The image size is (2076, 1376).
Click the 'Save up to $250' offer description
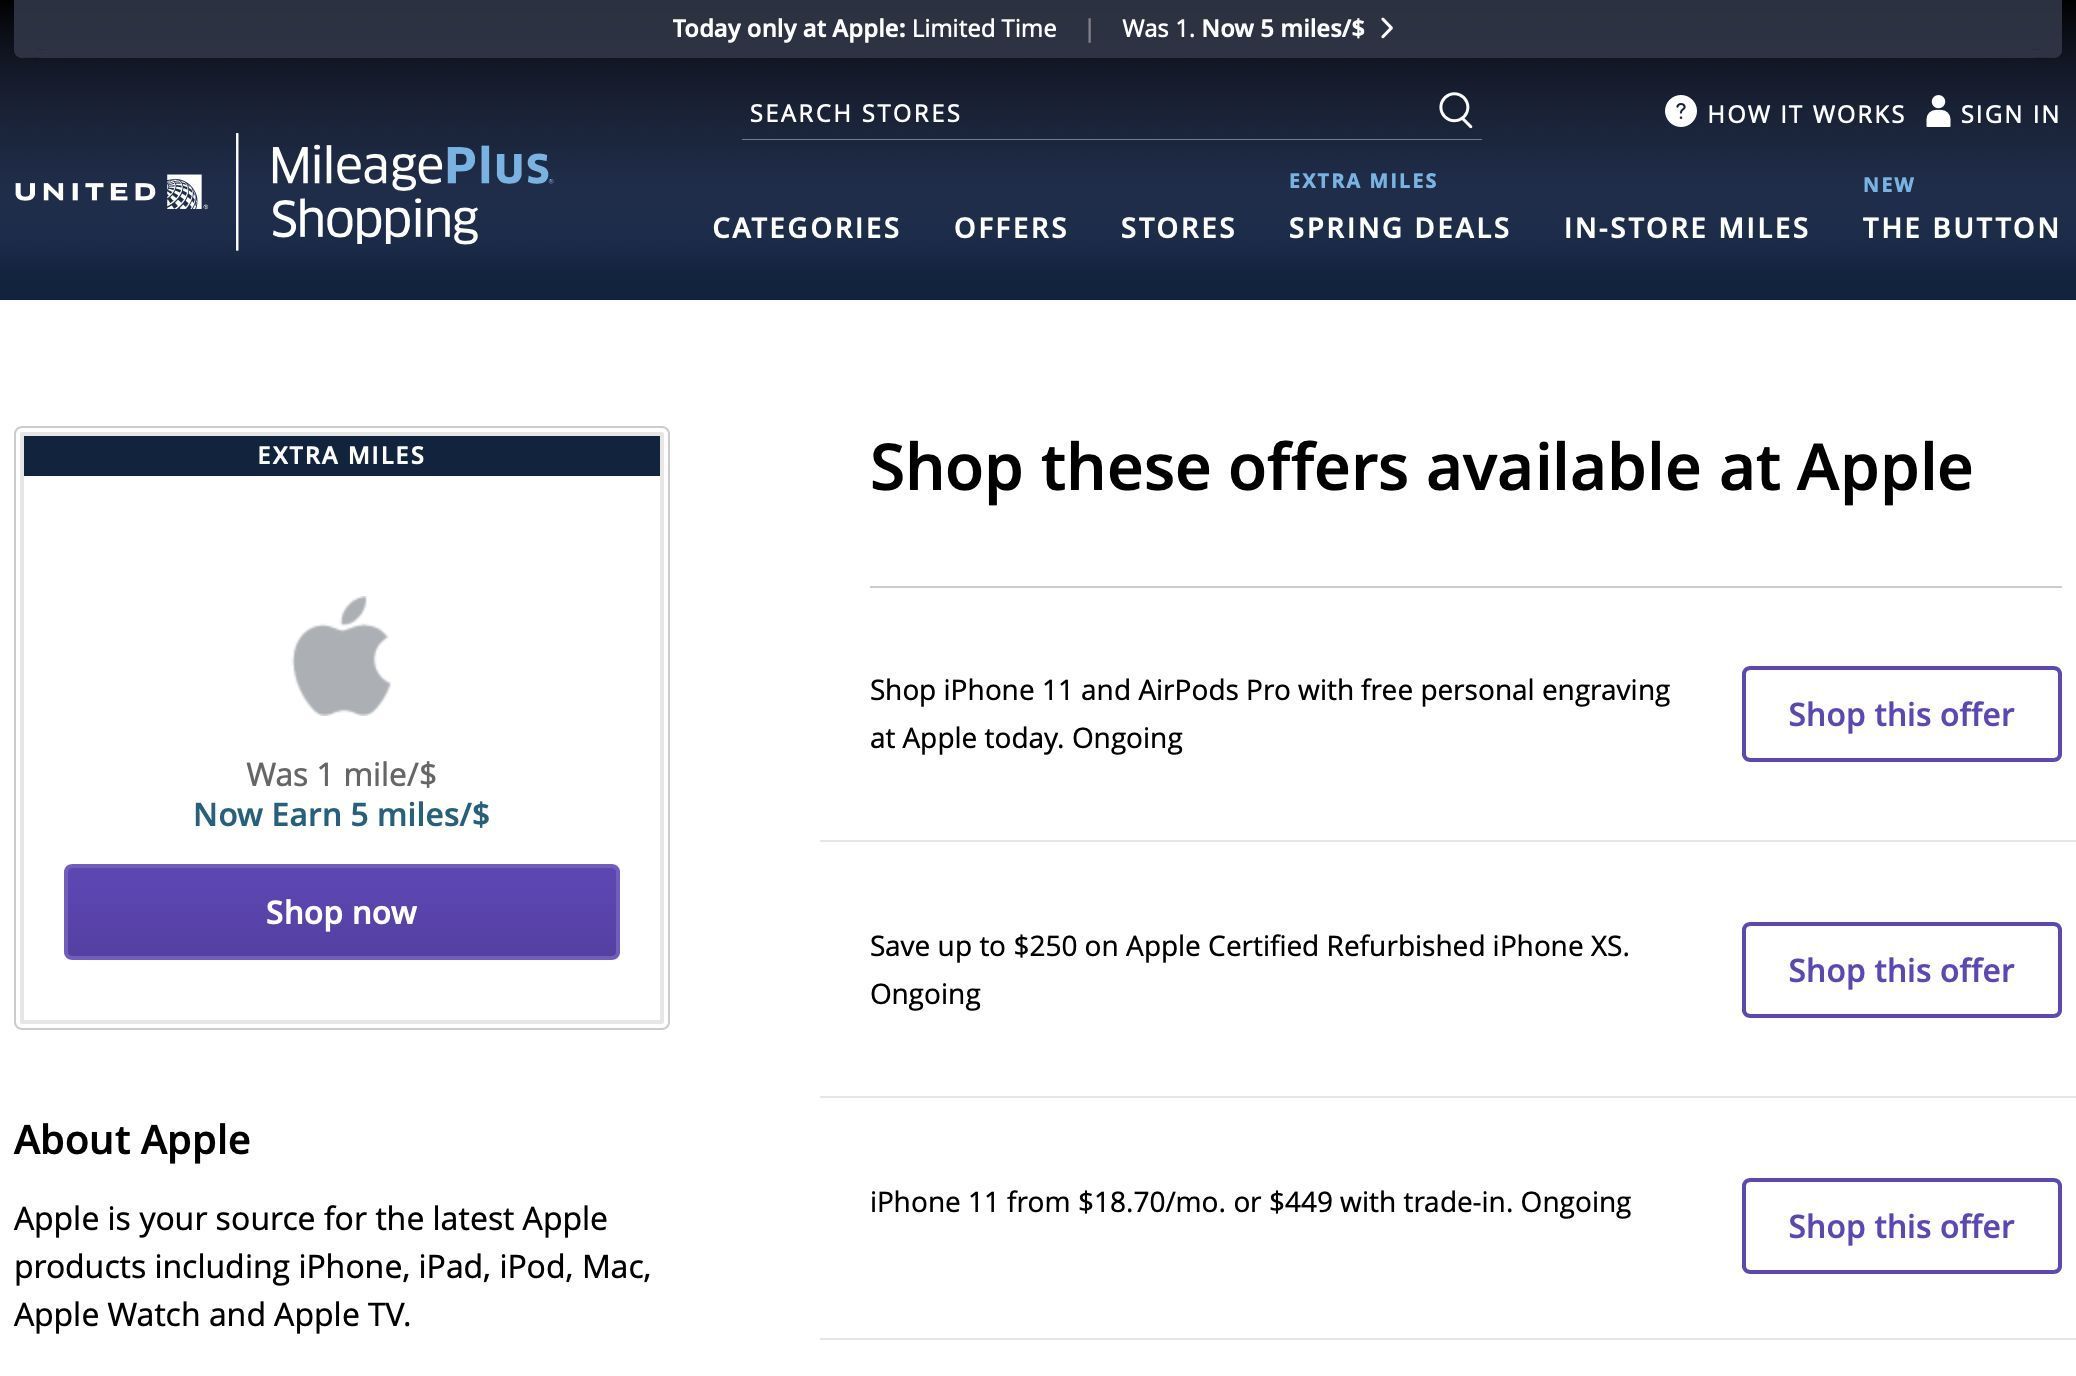[x=1250, y=970]
